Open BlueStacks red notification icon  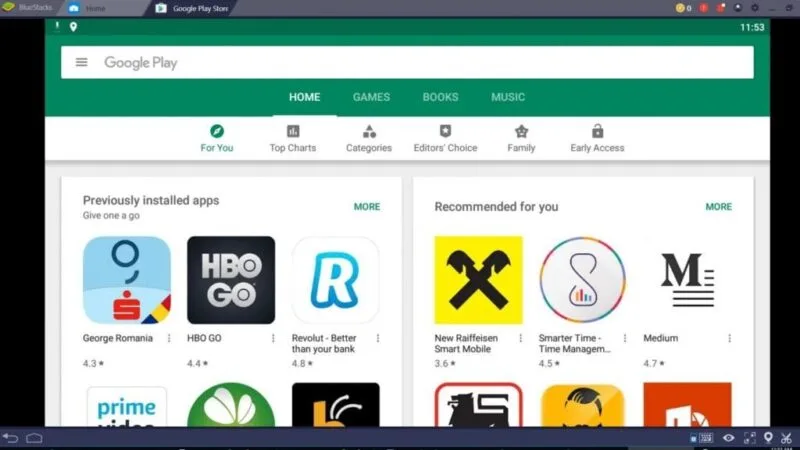[704, 8]
